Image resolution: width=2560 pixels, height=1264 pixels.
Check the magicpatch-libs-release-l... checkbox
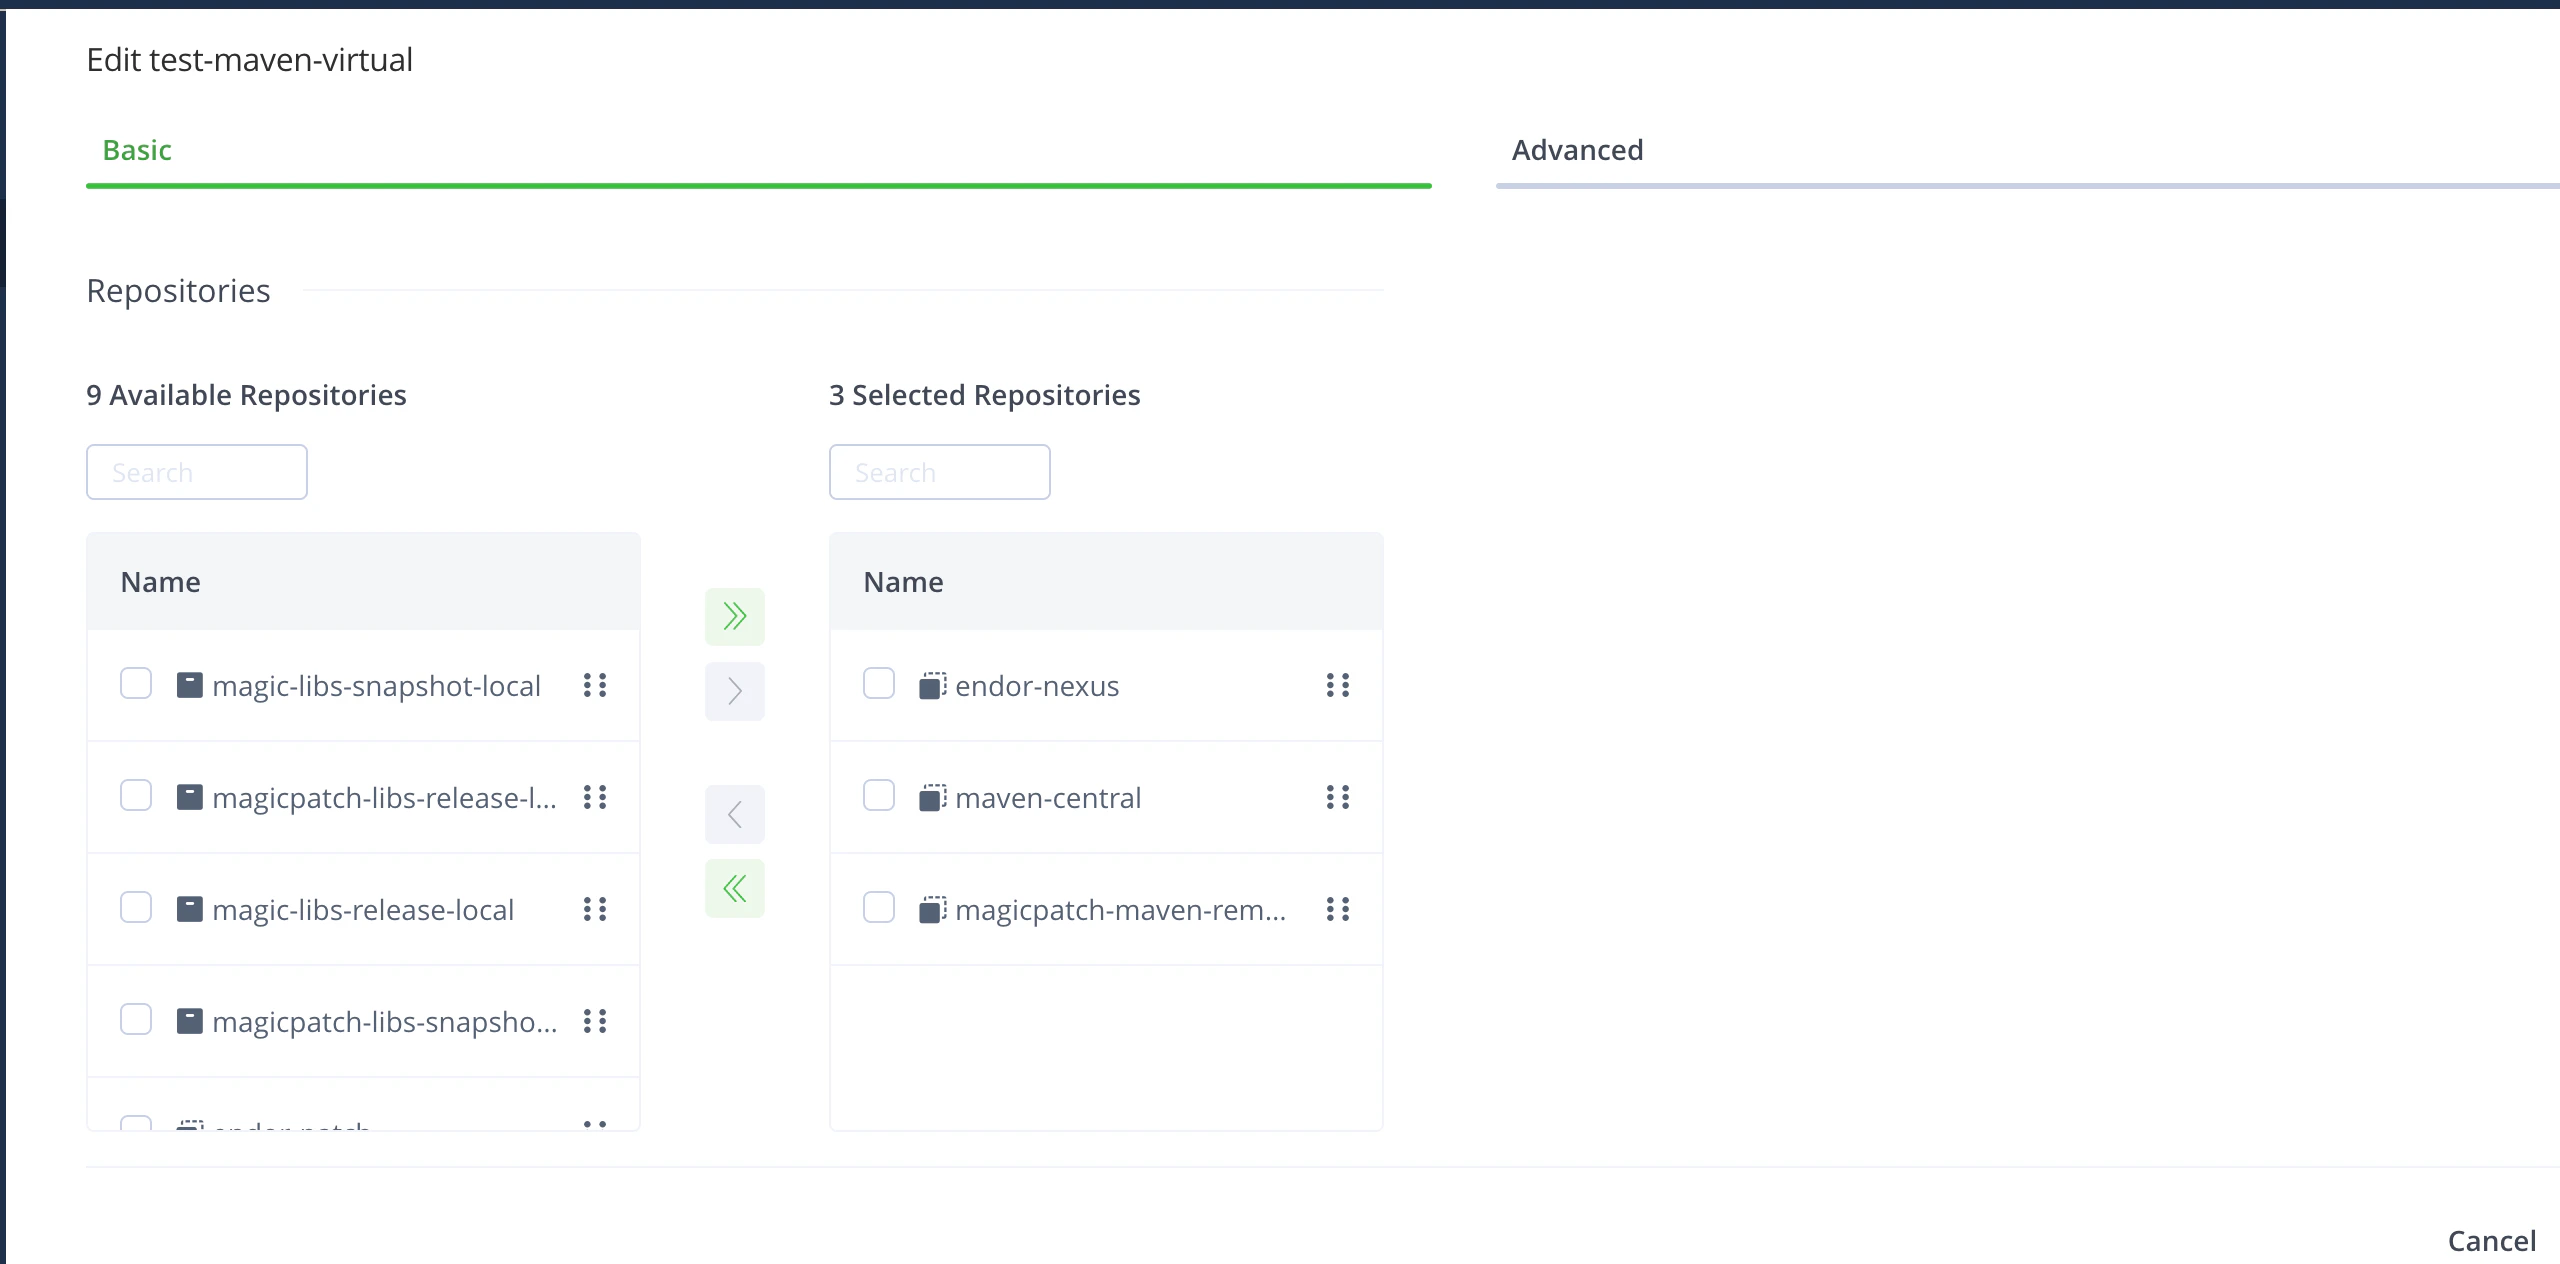(x=136, y=795)
